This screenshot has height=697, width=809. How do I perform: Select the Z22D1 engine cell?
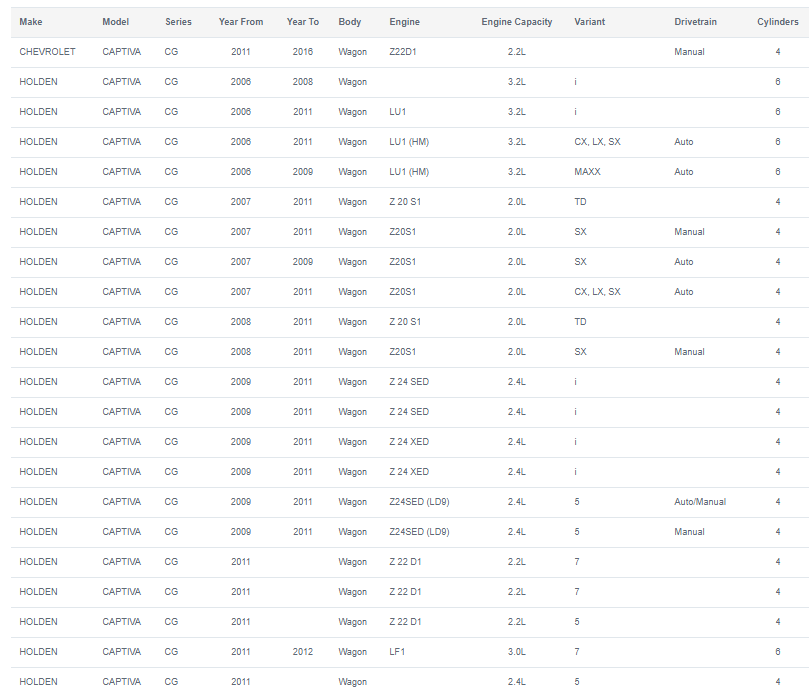(403, 52)
